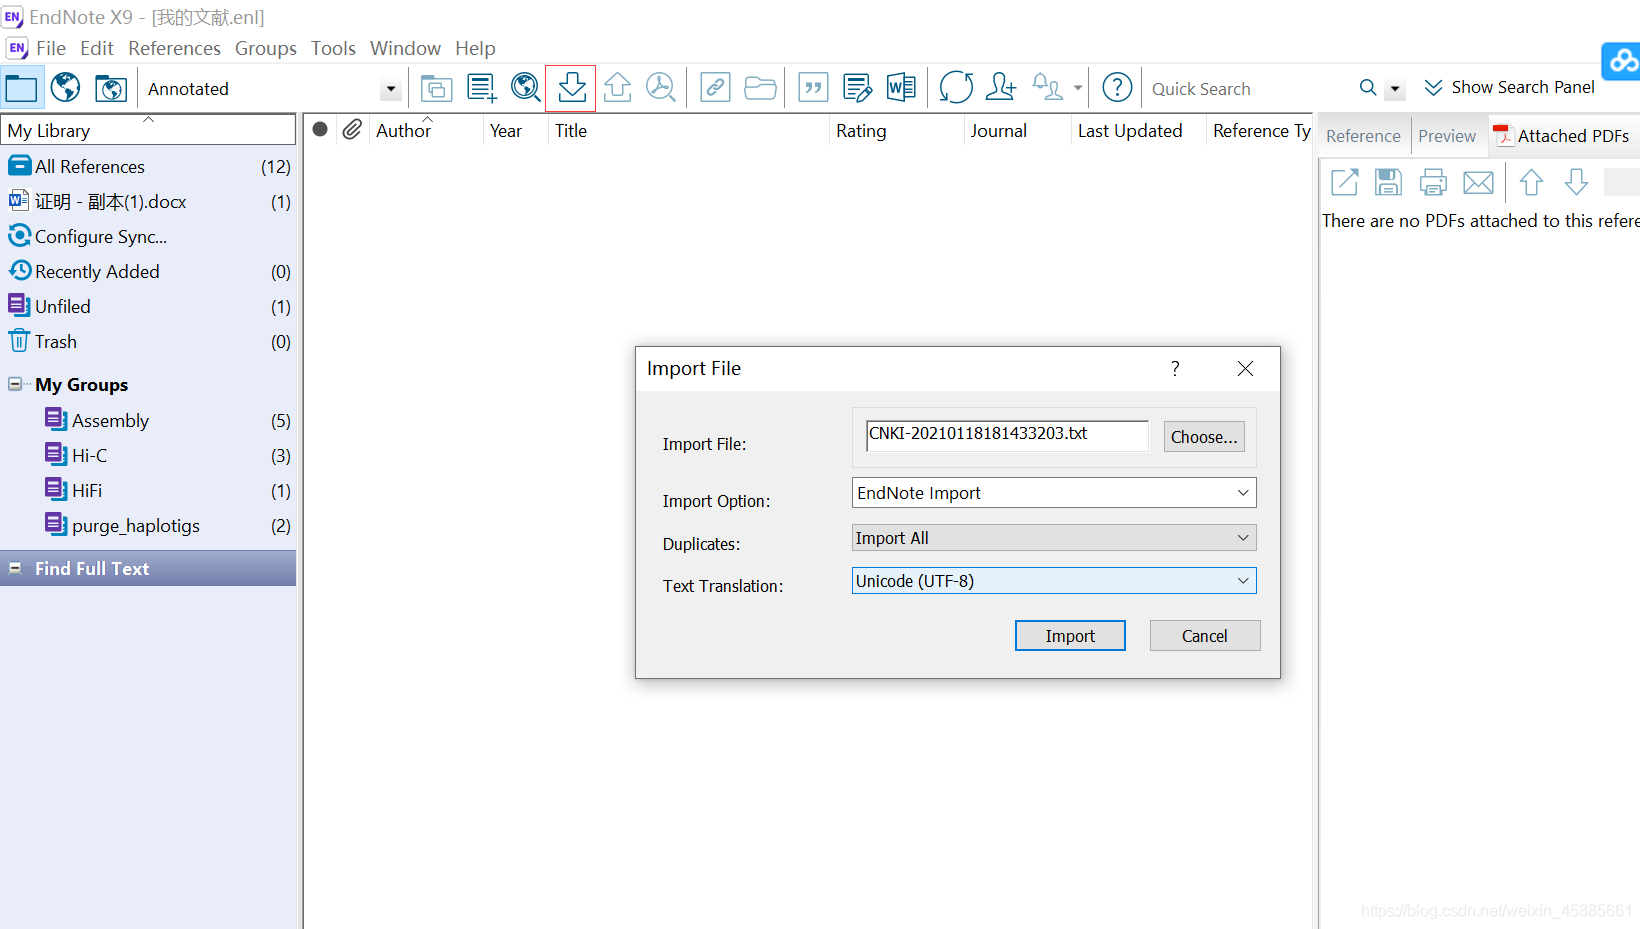
Task: Click Format Bibliography toolbar icon
Action: [x=857, y=88]
